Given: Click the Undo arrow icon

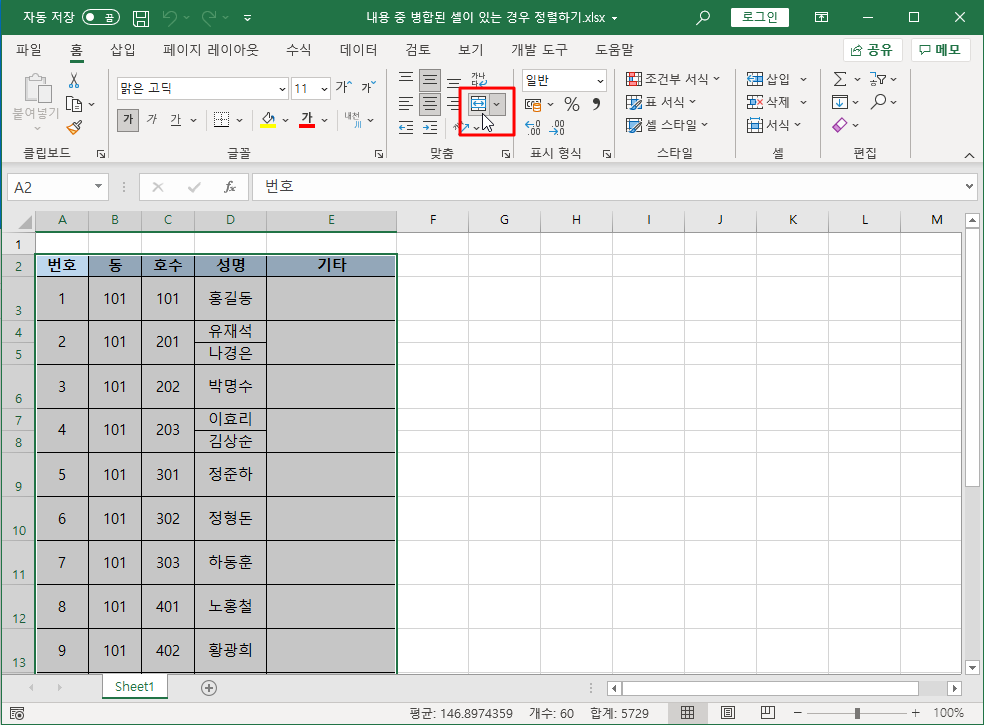Looking at the screenshot, I should coord(169,18).
